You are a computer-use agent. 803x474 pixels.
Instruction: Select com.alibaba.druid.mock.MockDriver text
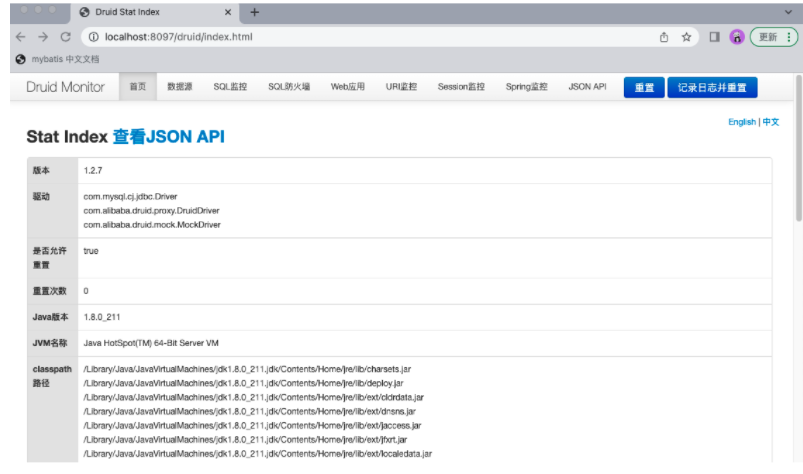coord(152,225)
